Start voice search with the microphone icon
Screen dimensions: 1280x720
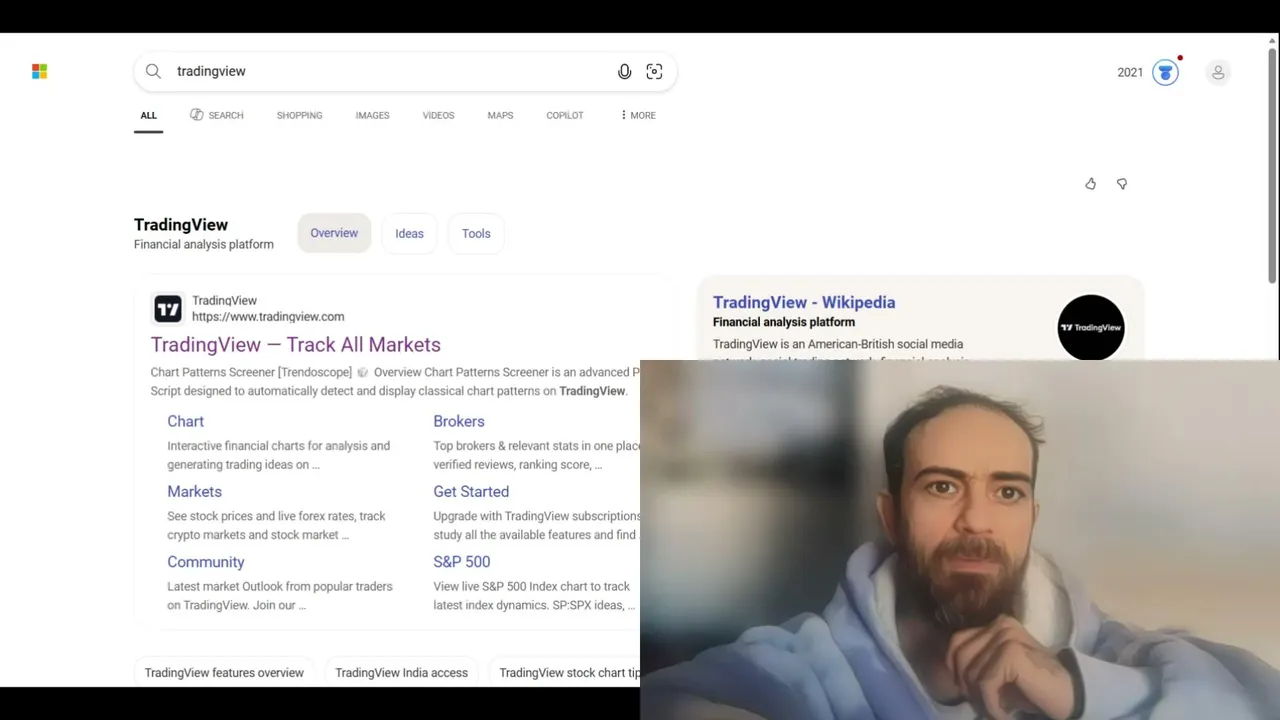(x=624, y=71)
